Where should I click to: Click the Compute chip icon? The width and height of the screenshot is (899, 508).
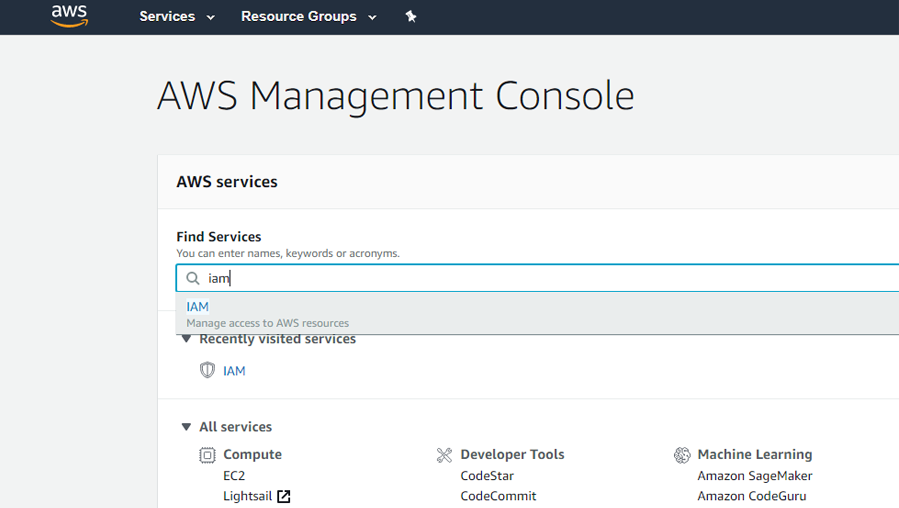pyautogui.click(x=207, y=455)
